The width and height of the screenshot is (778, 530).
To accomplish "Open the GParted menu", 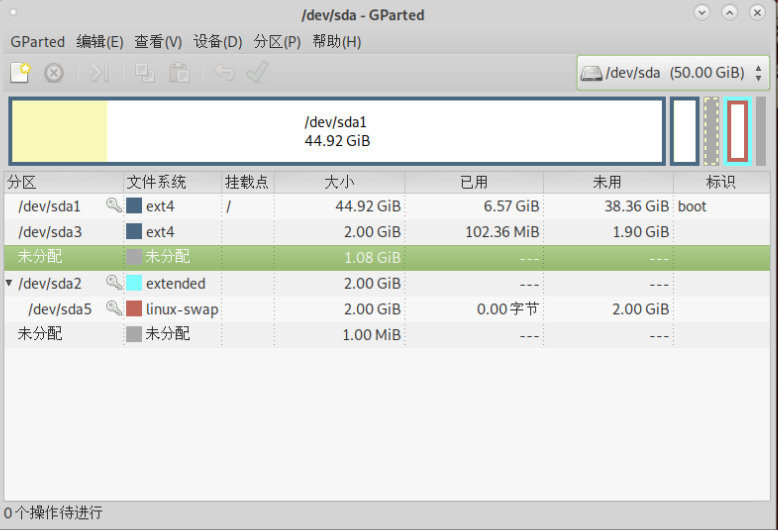I will [x=38, y=42].
